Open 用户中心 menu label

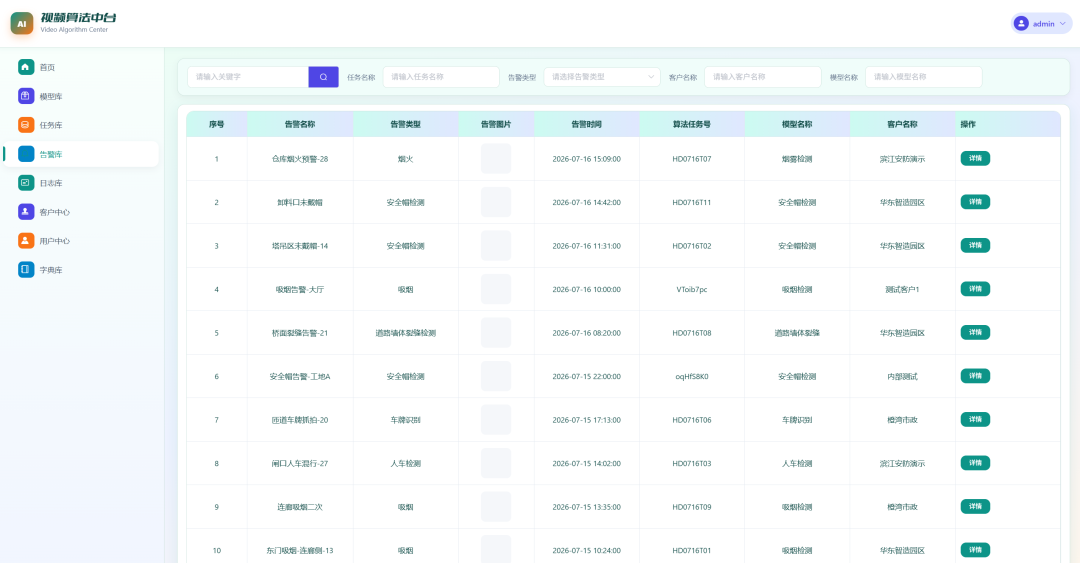[x=54, y=241]
